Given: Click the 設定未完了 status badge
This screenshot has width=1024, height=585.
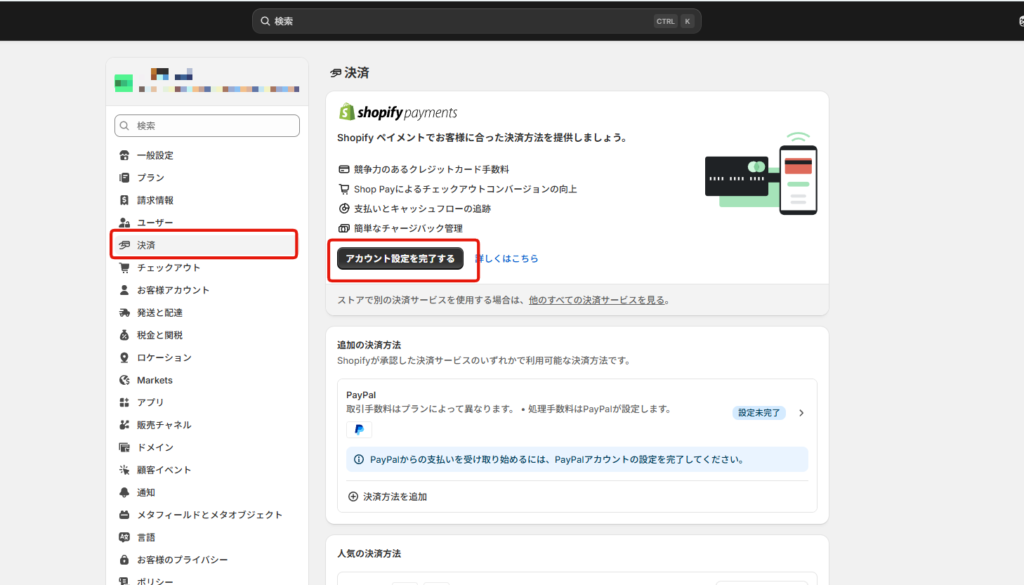Looking at the screenshot, I should pyautogui.click(x=759, y=412).
